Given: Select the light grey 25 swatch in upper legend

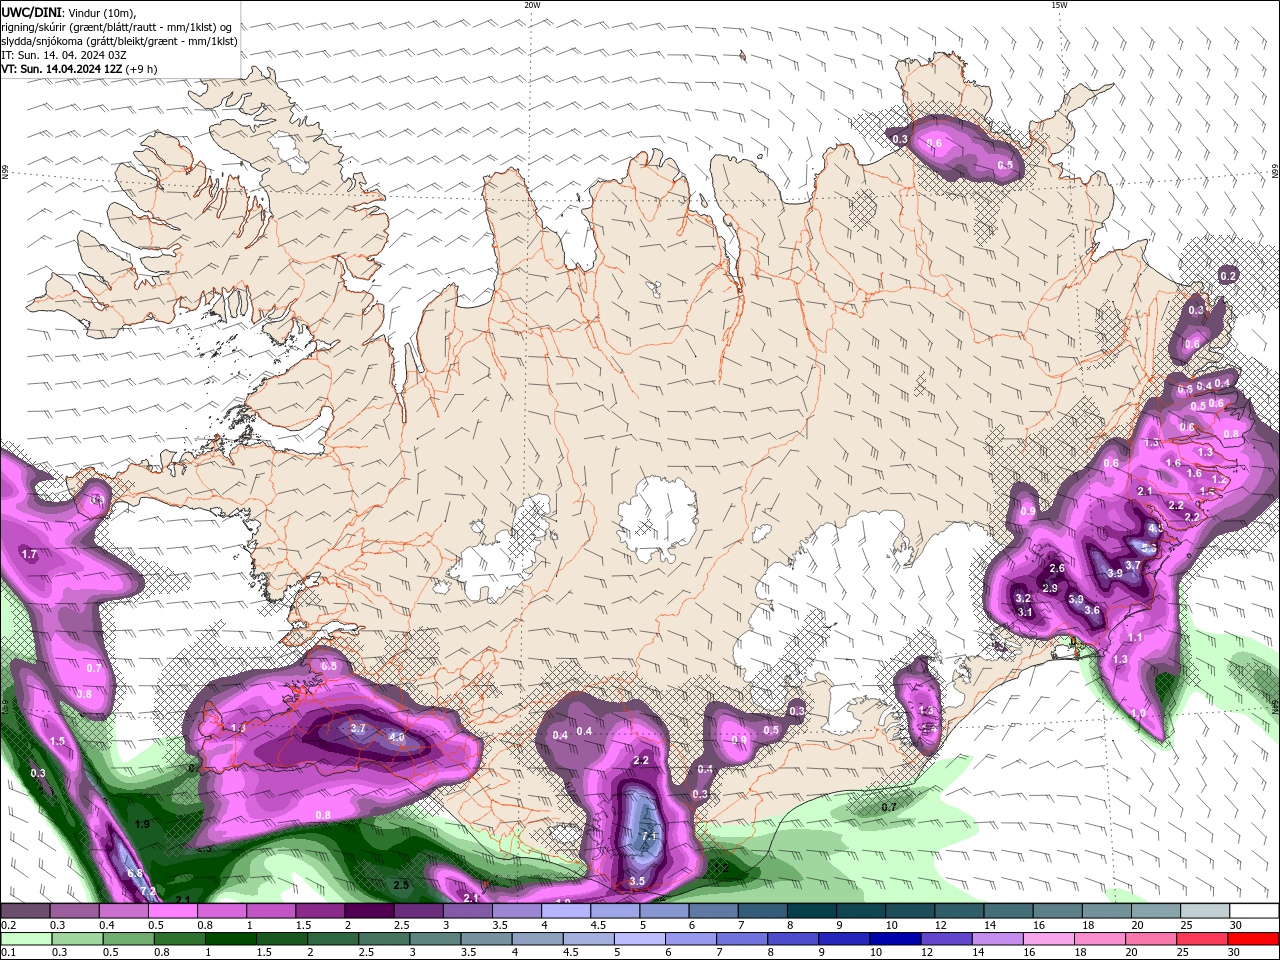Looking at the screenshot, I should point(1204,911).
